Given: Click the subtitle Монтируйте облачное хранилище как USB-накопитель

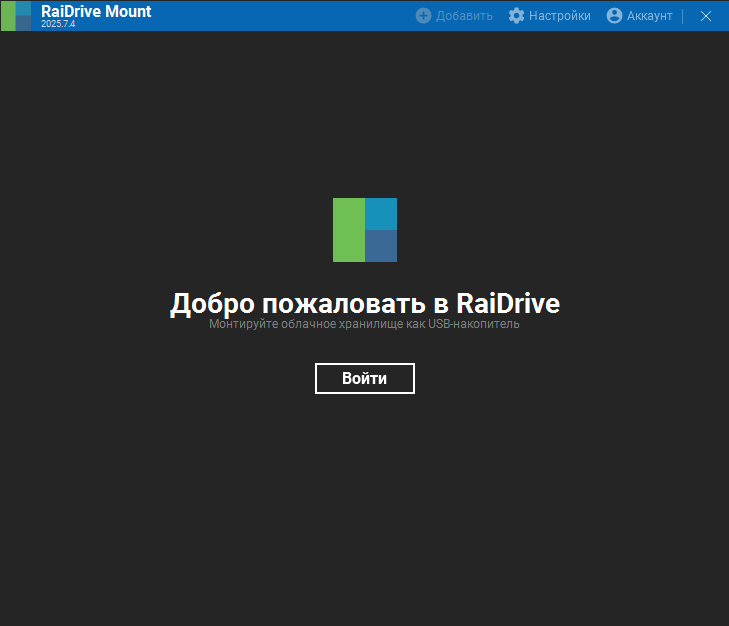Looking at the screenshot, I should tap(364, 324).
